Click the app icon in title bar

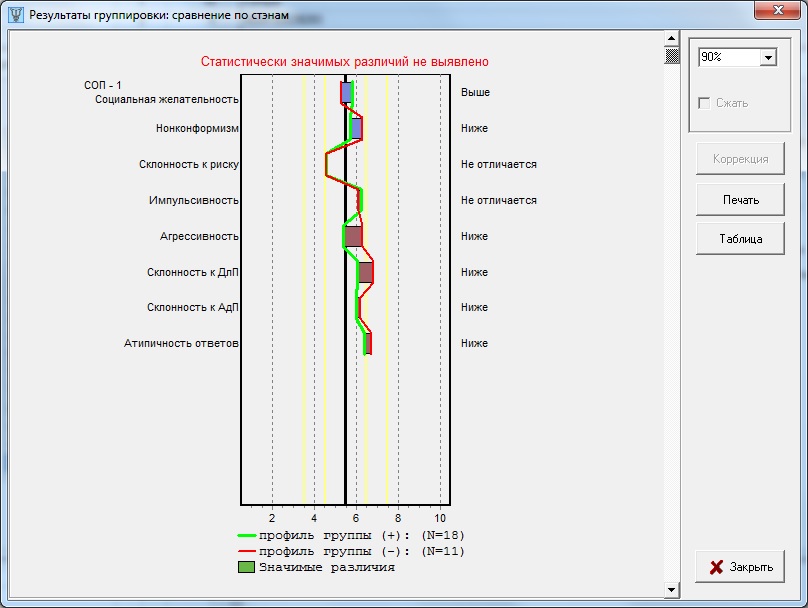coord(16,15)
